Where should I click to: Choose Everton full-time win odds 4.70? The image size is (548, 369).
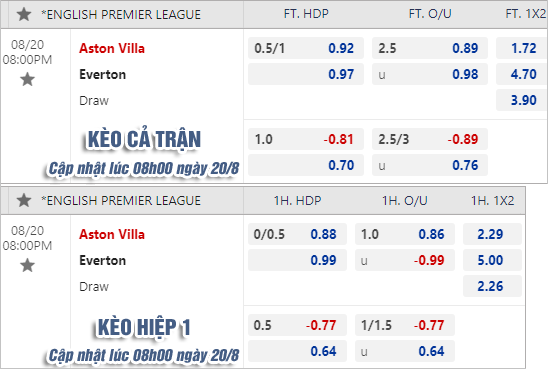click(522, 74)
